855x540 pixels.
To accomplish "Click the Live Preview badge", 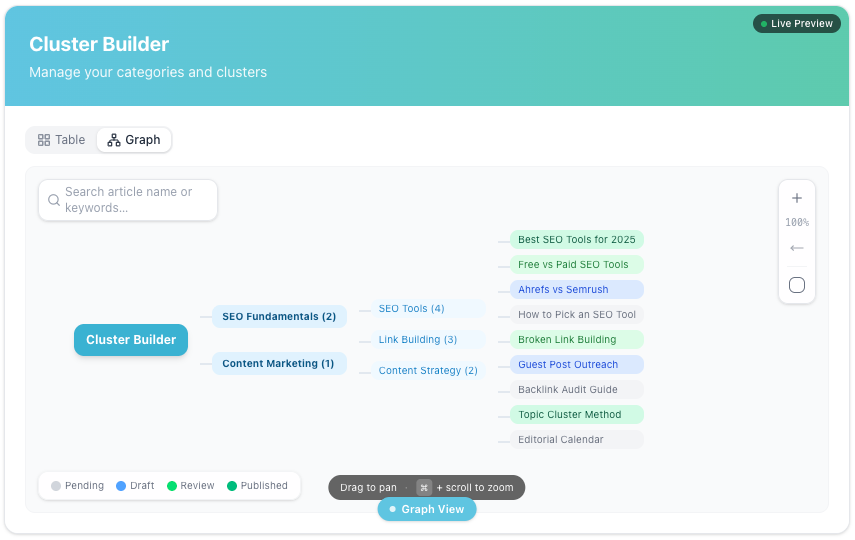I will 797,23.
